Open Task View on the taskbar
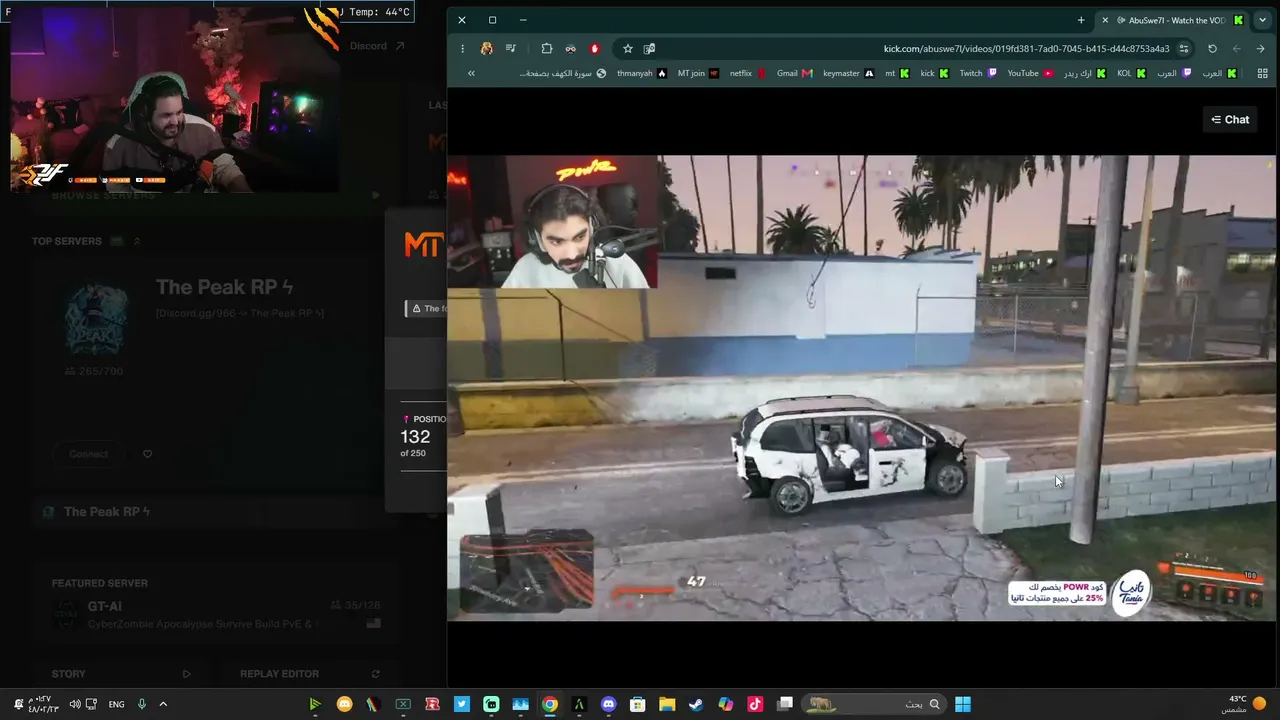 [x=785, y=704]
